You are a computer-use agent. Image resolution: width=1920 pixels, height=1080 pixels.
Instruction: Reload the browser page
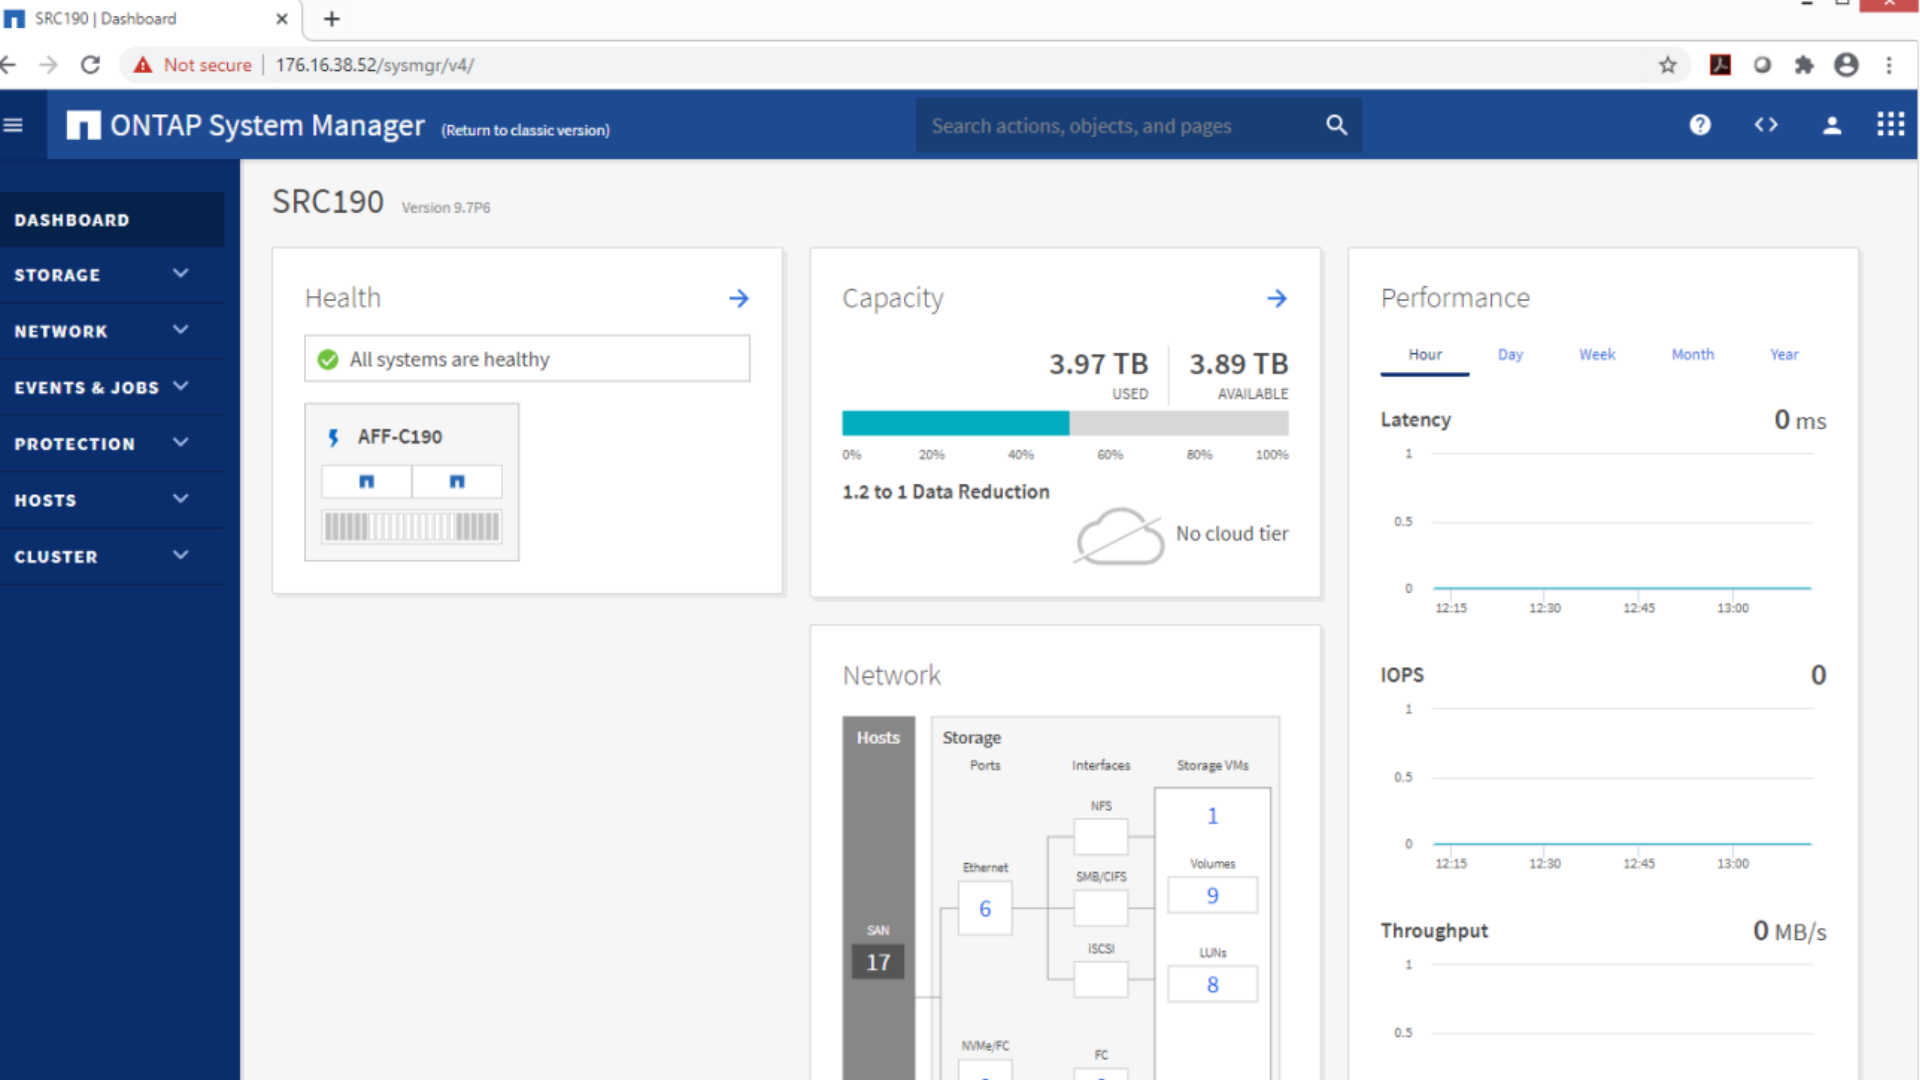pyautogui.click(x=90, y=65)
